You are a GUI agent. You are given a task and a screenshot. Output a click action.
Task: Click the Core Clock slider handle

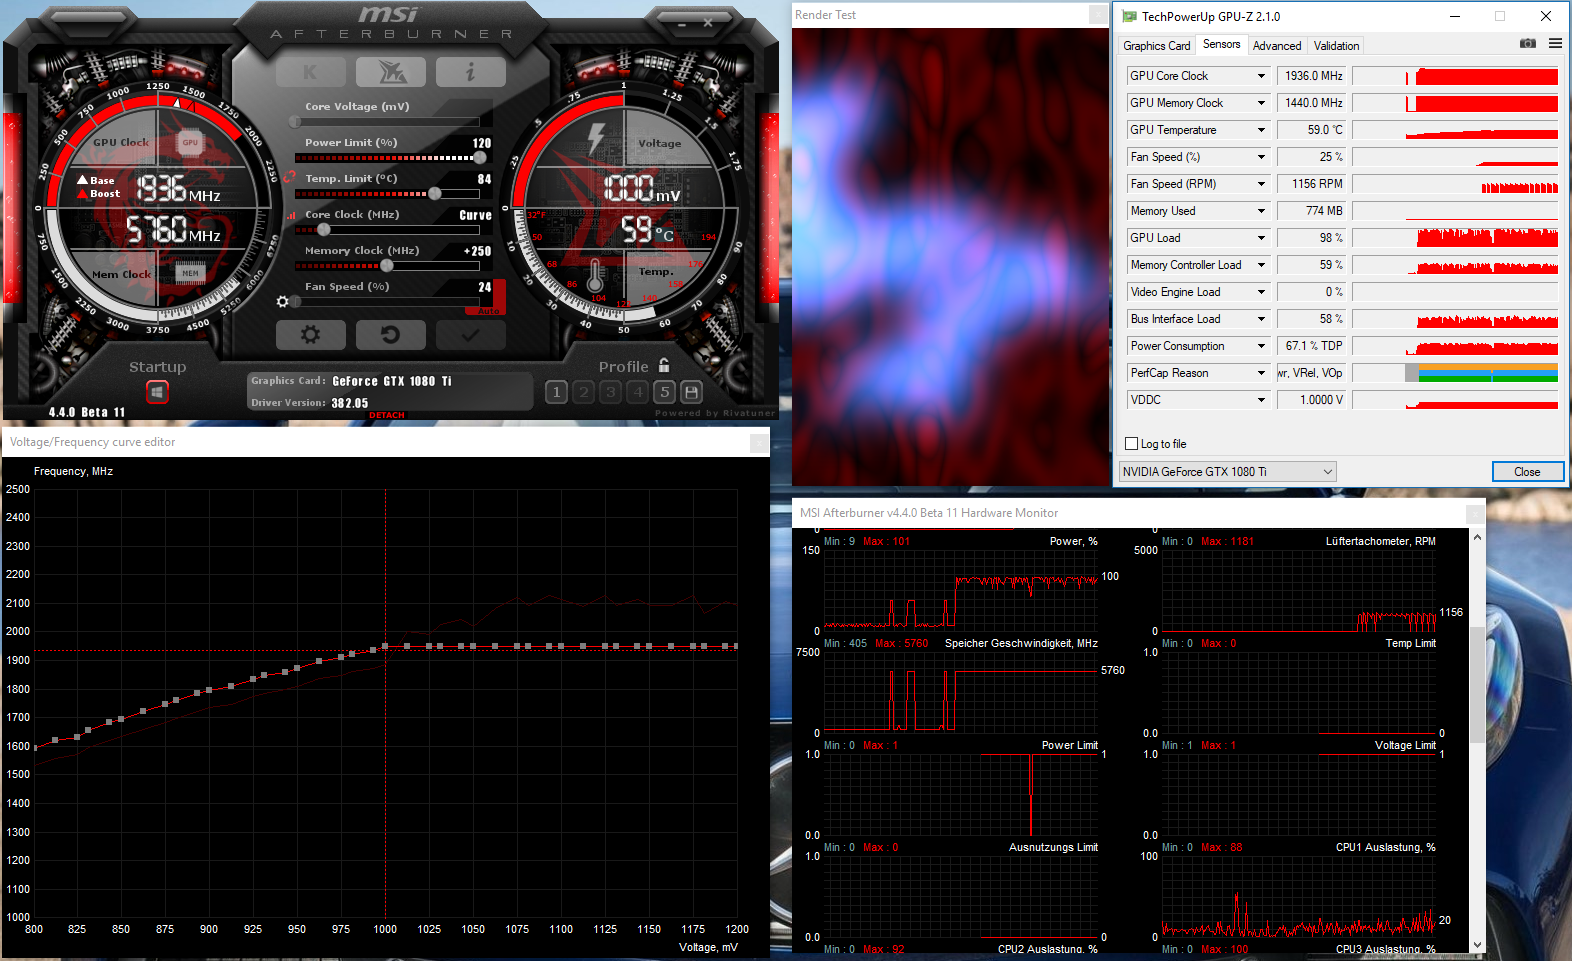(322, 230)
